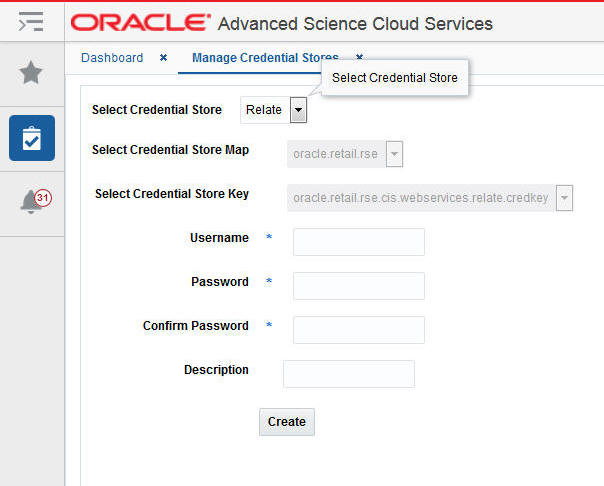The height and width of the screenshot is (486, 604).
Task: Focus the Username input field
Action: (359, 242)
